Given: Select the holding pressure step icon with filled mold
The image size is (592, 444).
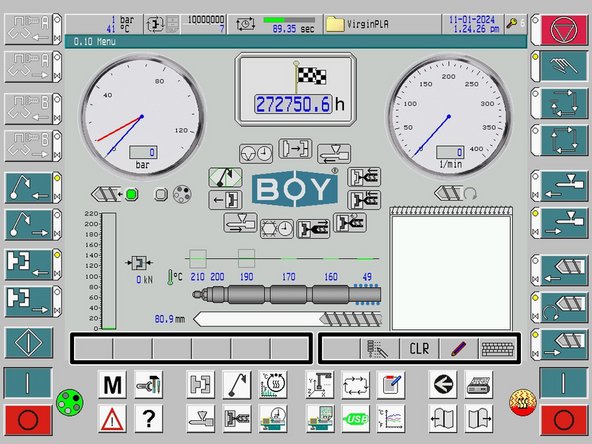Looking at the screenshot, I should pos(364,200).
